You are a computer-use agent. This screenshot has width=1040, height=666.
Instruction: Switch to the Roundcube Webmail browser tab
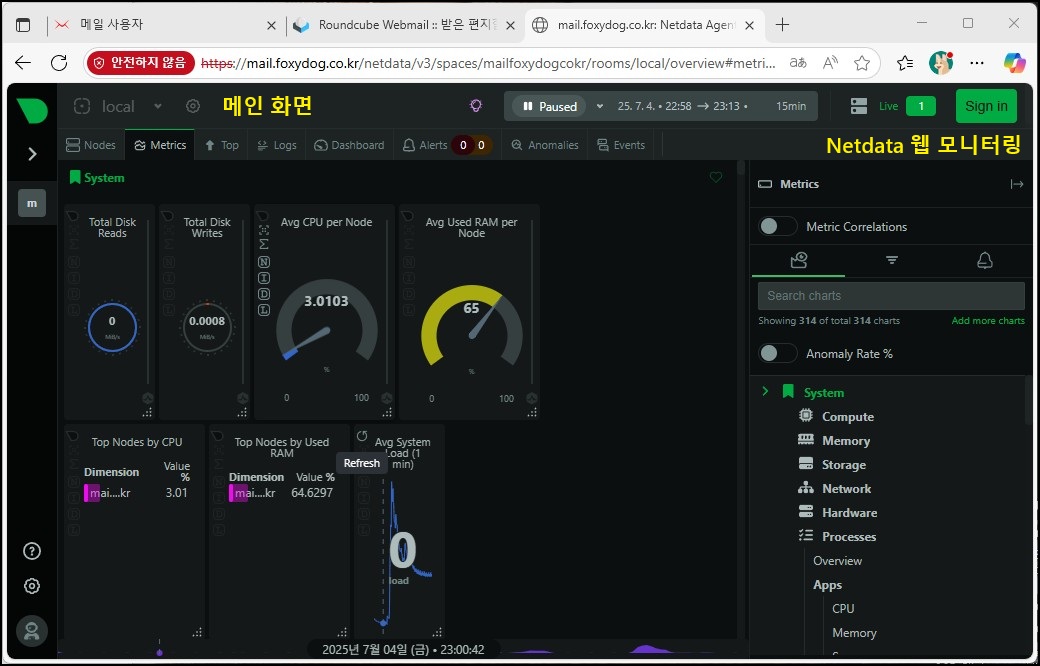tap(405, 25)
